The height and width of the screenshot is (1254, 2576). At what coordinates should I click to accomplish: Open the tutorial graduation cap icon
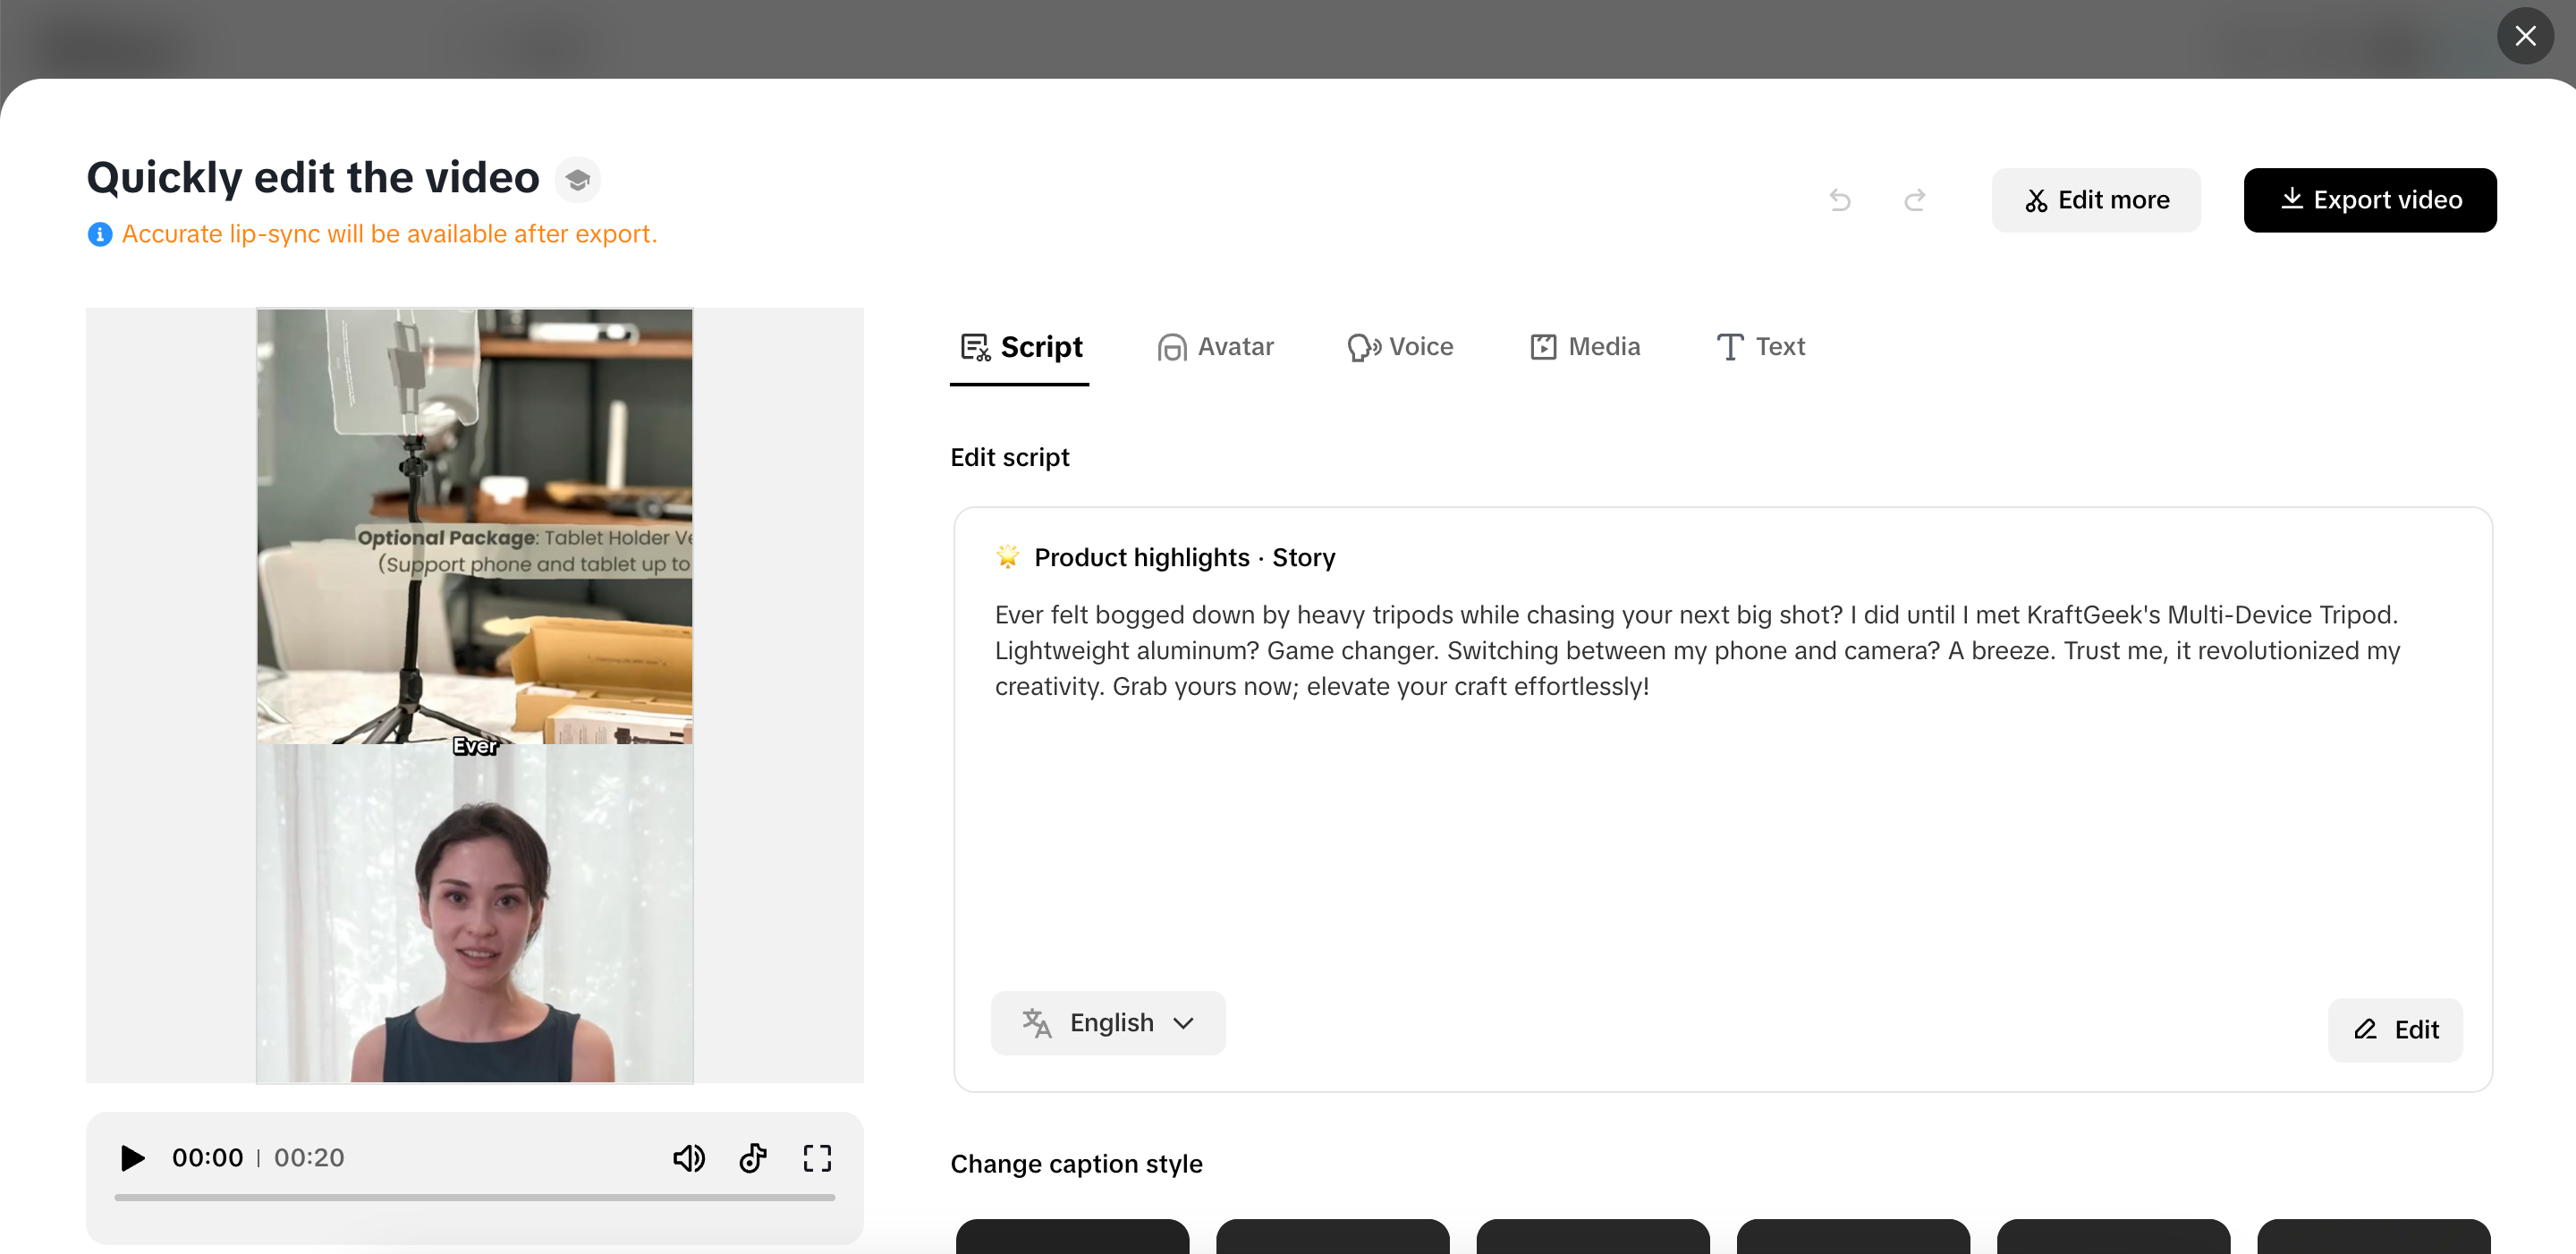(x=577, y=179)
